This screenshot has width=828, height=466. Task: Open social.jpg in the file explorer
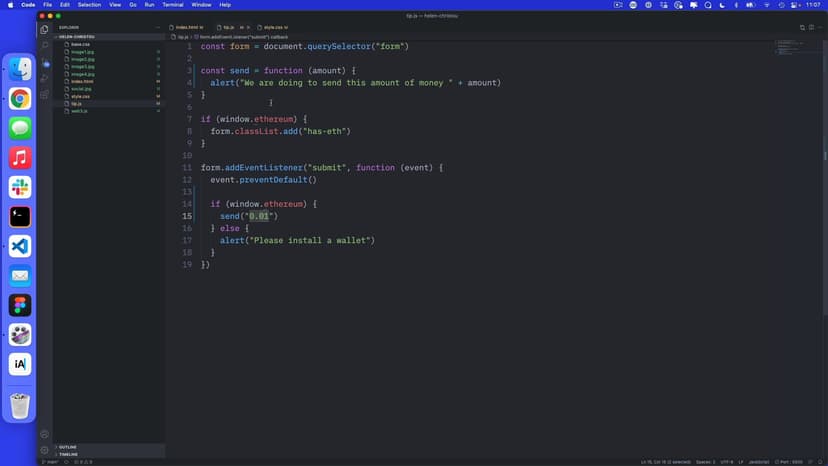pyautogui.click(x=81, y=89)
